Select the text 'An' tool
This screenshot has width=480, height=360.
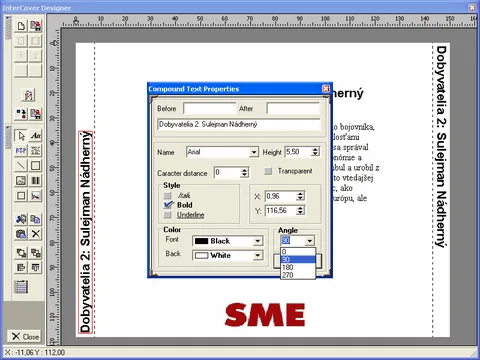(35, 136)
